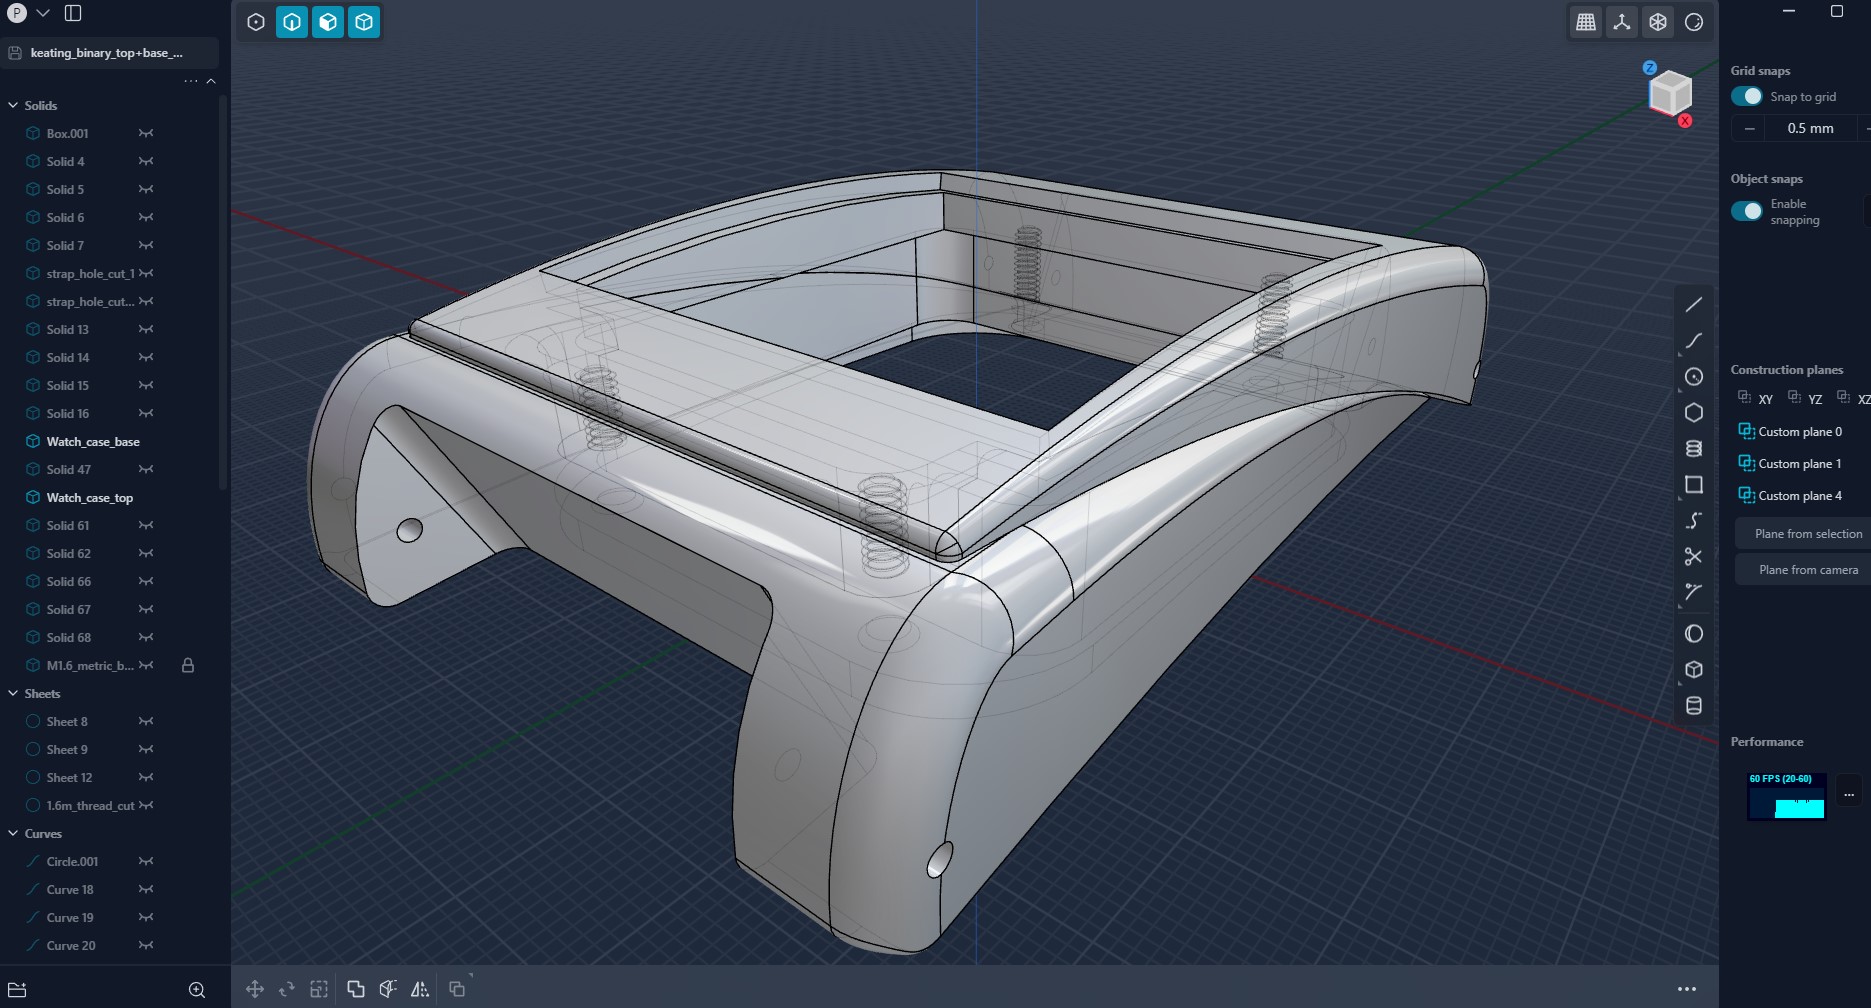Pick the scissors Trim tool
Screen dimensions: 1871x1008
pos(1693,557)
